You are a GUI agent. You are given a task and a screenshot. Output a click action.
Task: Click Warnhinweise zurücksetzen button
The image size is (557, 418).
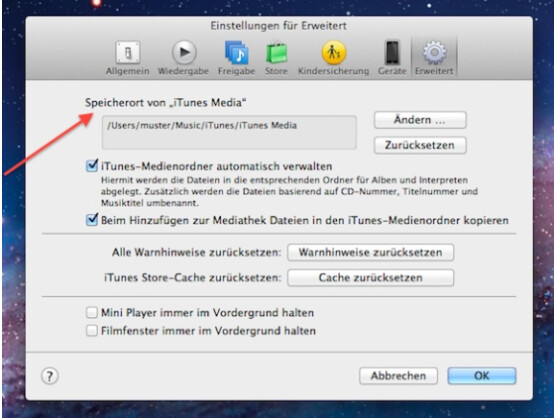371,253
